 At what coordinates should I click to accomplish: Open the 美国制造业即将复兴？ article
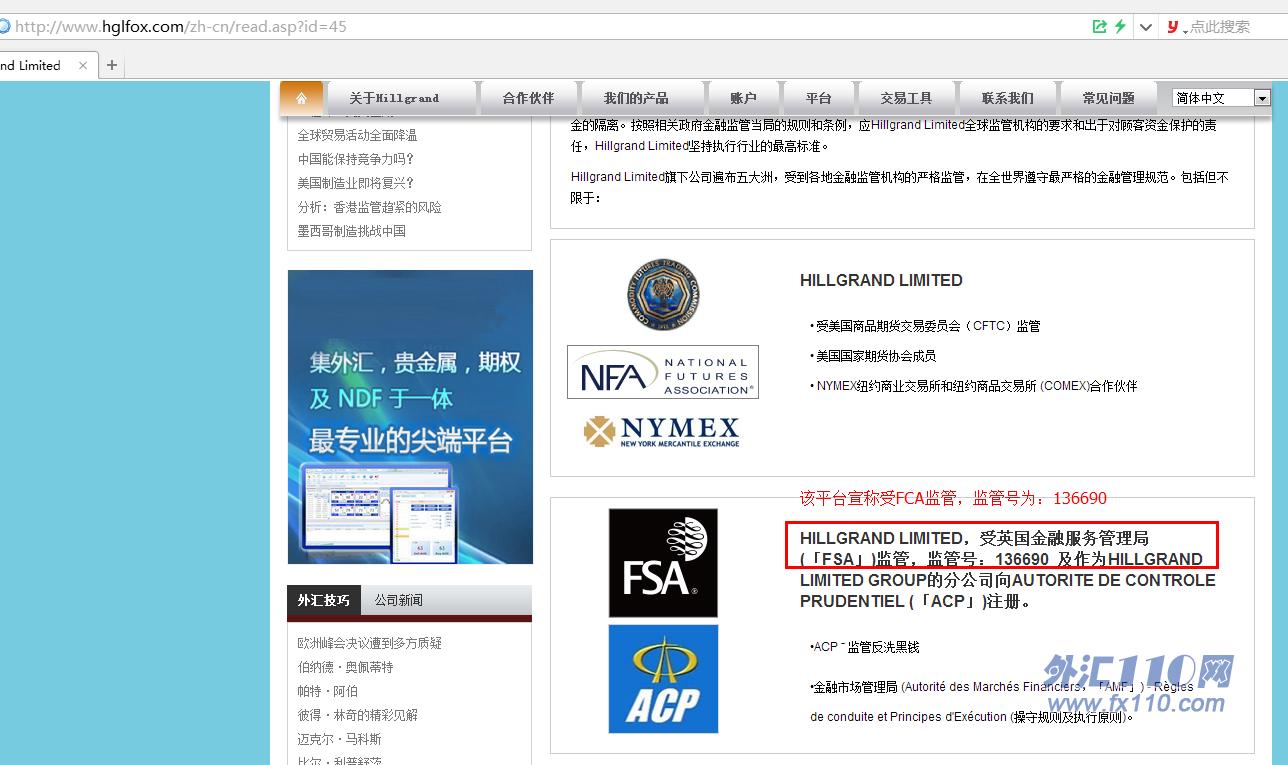click(x=355, y=183)
